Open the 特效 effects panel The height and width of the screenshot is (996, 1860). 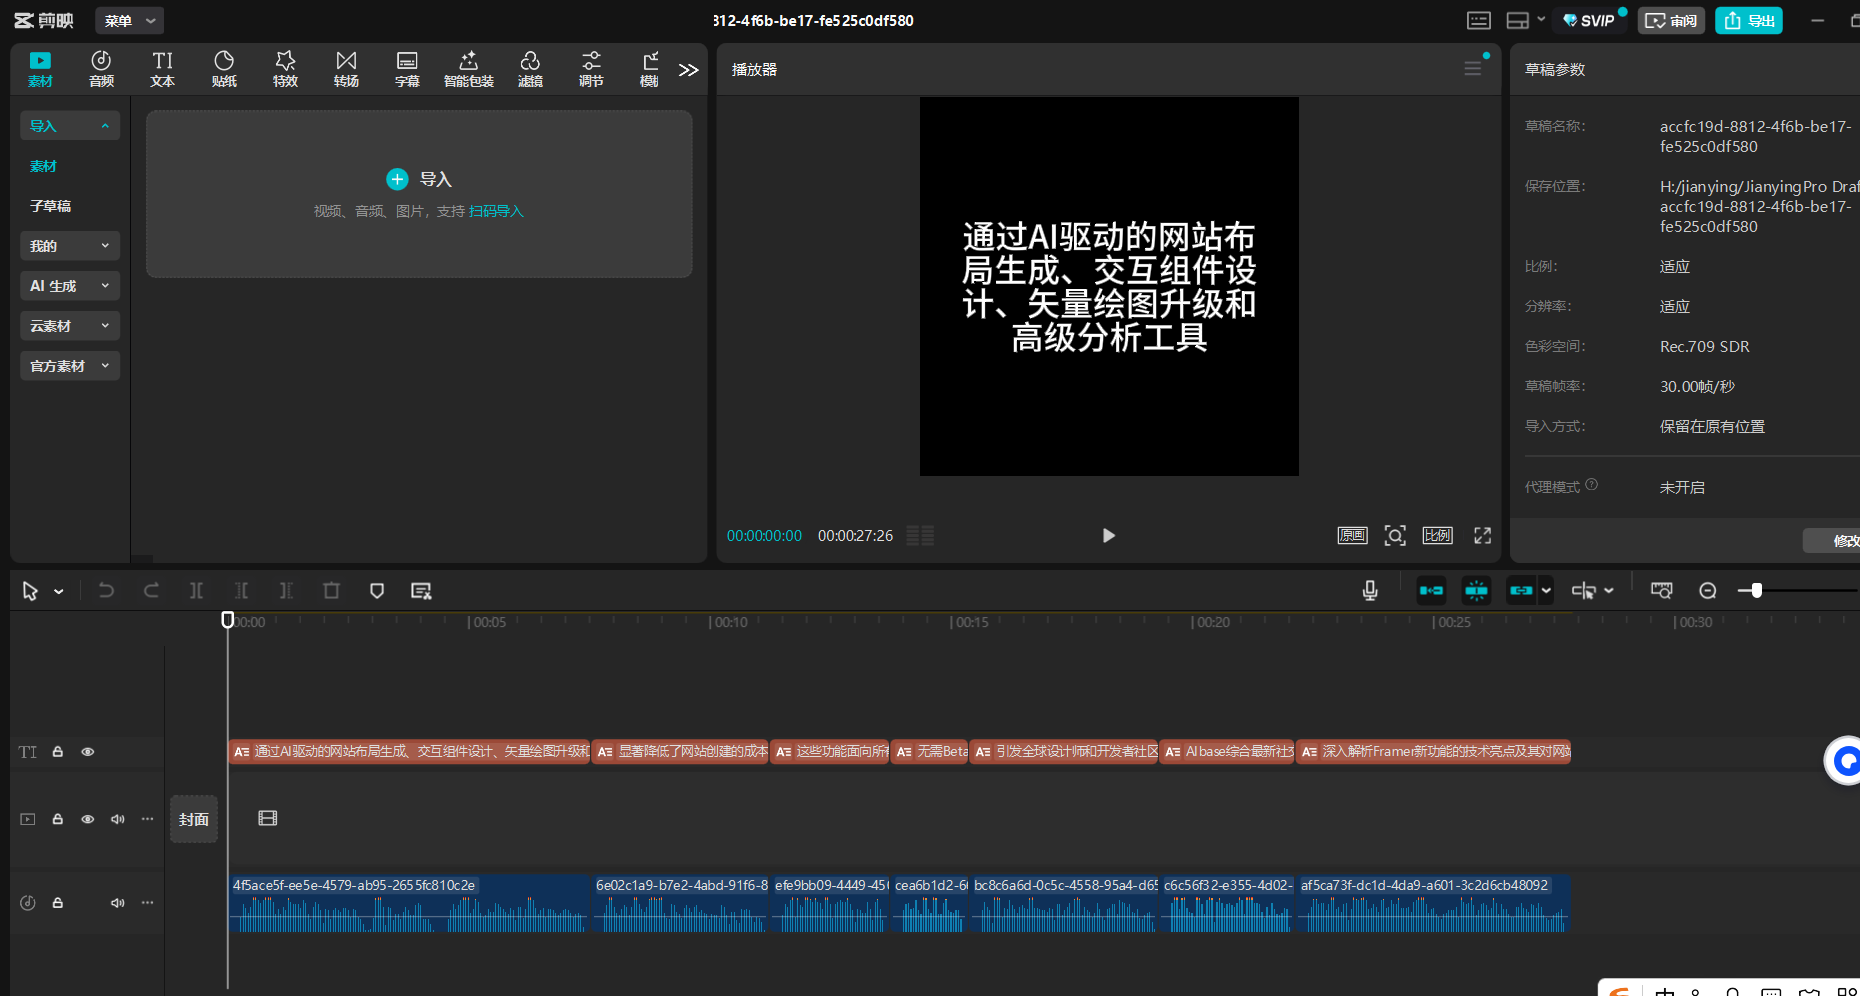(285, 69)
